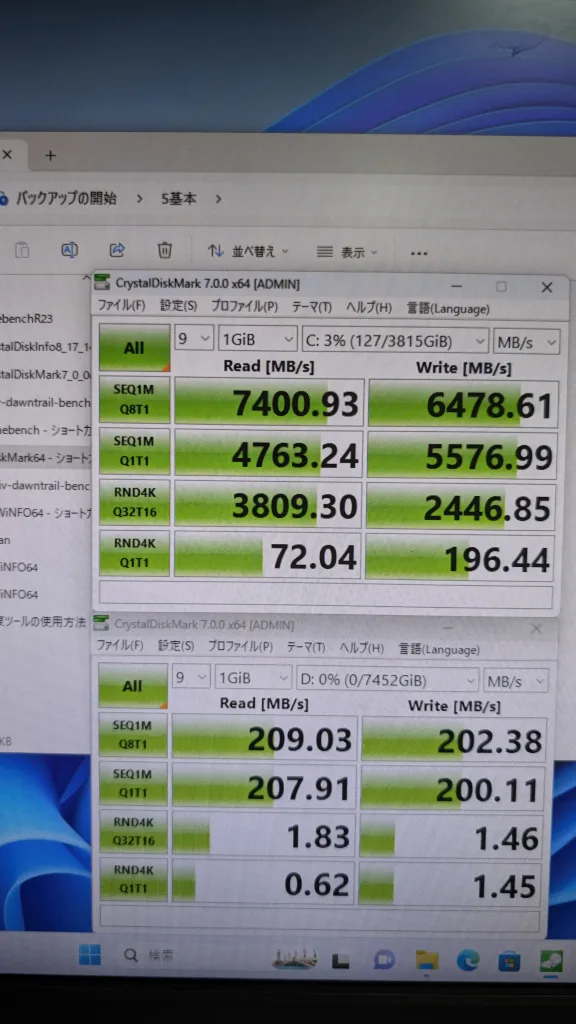Click the Delete trash icon in Explorer
The image size is (576, 1024).
click(x=165, y=249)
